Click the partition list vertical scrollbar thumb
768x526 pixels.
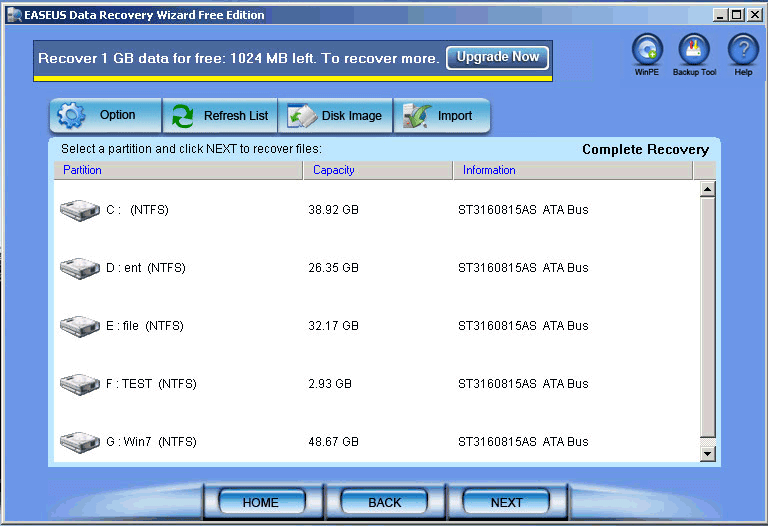click(707, 317)
